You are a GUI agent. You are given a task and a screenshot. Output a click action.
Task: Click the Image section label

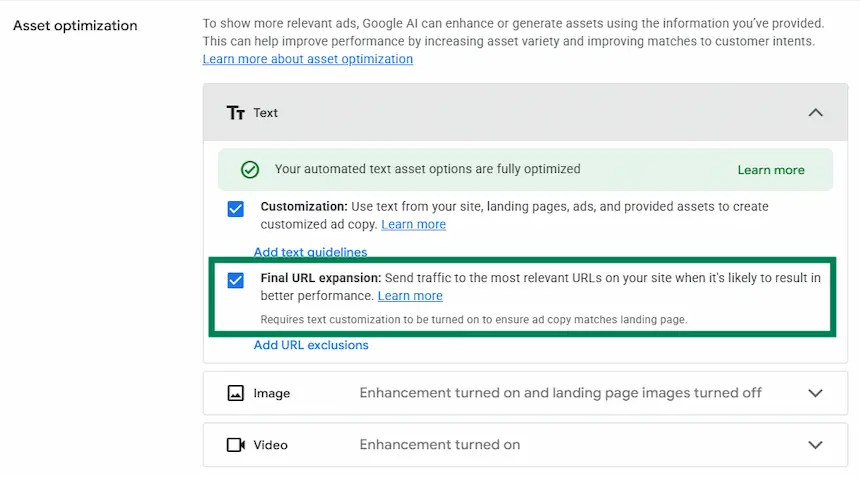pos(271,393)
